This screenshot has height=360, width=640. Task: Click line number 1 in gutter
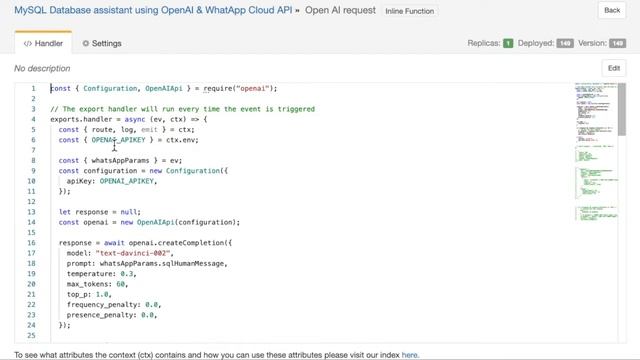pos(33,88)
